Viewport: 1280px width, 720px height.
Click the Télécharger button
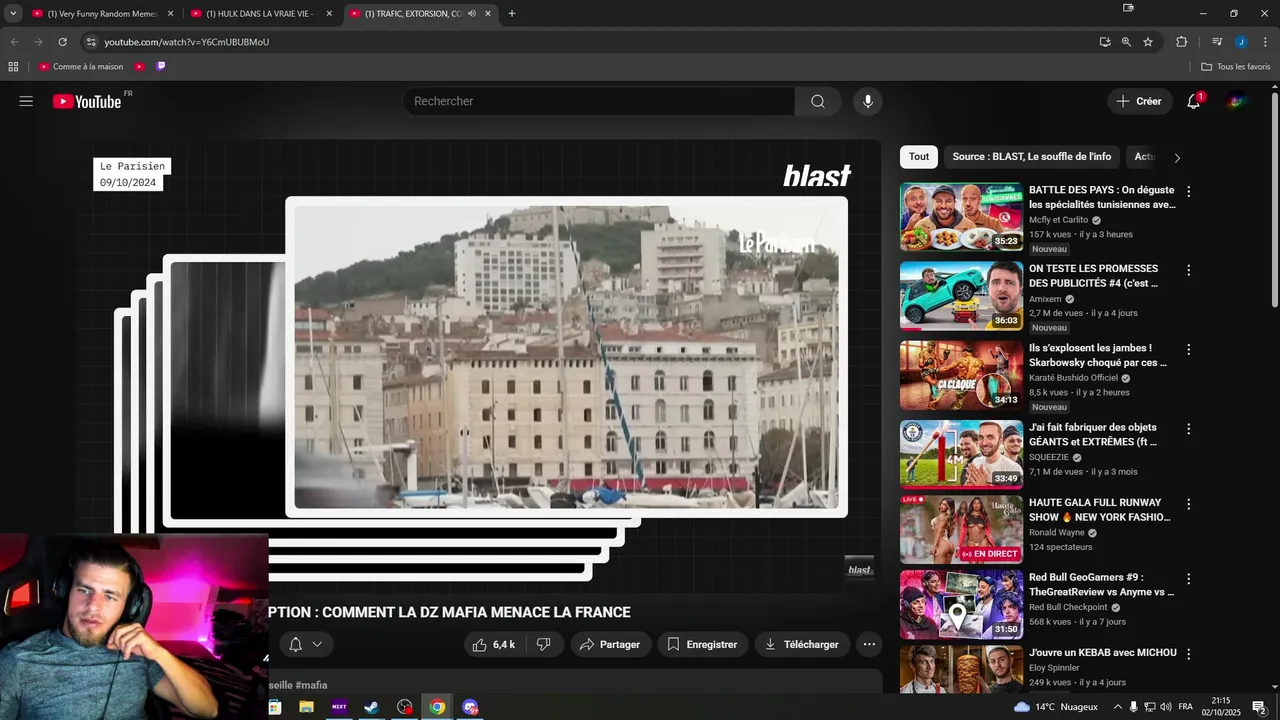(x=802, y=645)
